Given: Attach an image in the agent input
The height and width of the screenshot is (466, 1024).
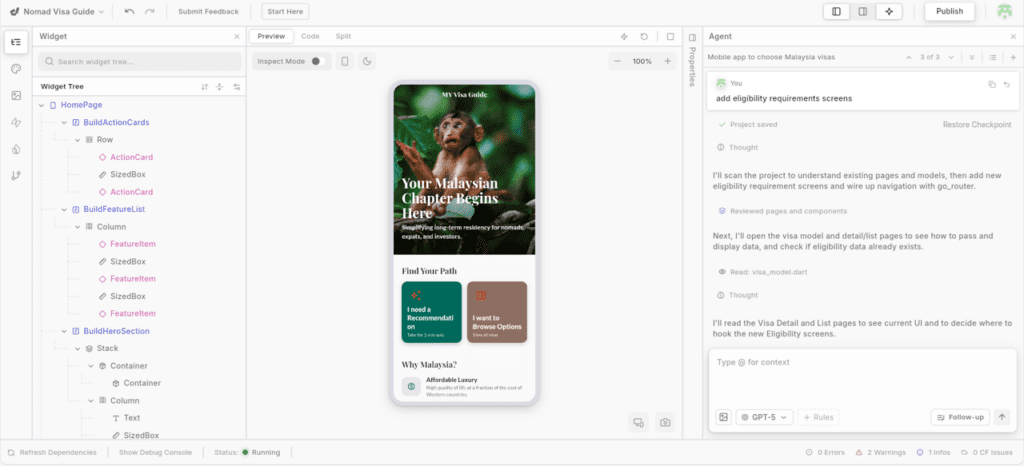Looking at the screenshot, I should point(724,417).
